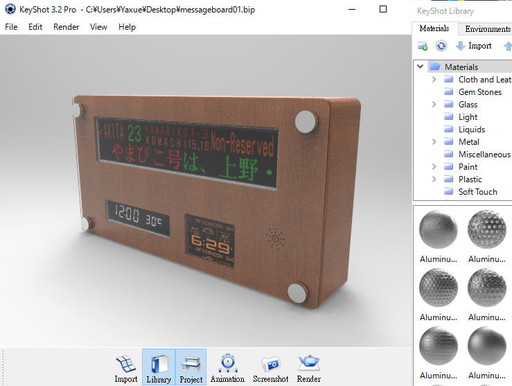Expand the Plastic folder
This screenshot has height=386, width=512.
(x=434, y=179)
